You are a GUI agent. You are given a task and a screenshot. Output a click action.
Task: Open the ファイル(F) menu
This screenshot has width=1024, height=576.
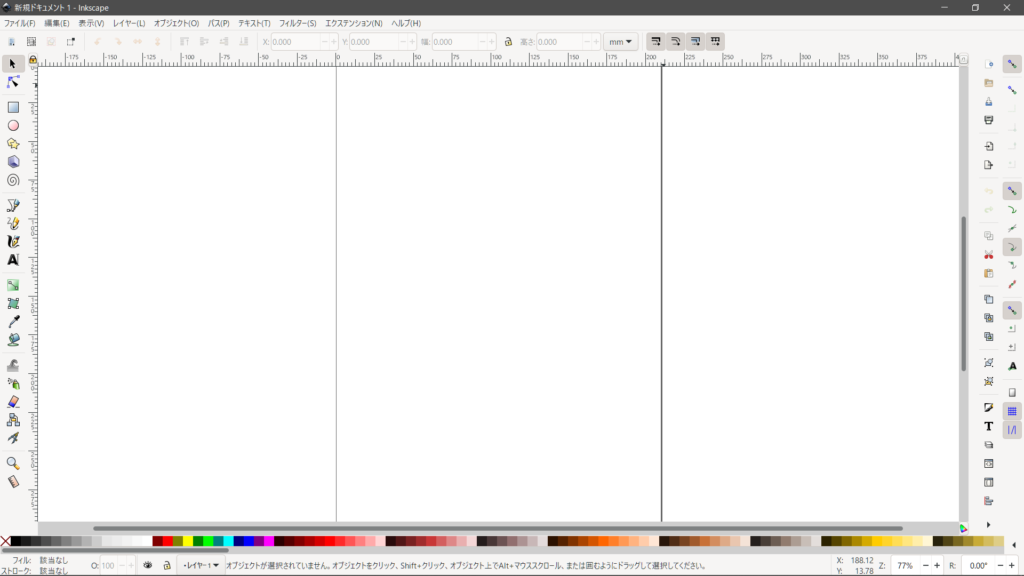pos(20,23)
